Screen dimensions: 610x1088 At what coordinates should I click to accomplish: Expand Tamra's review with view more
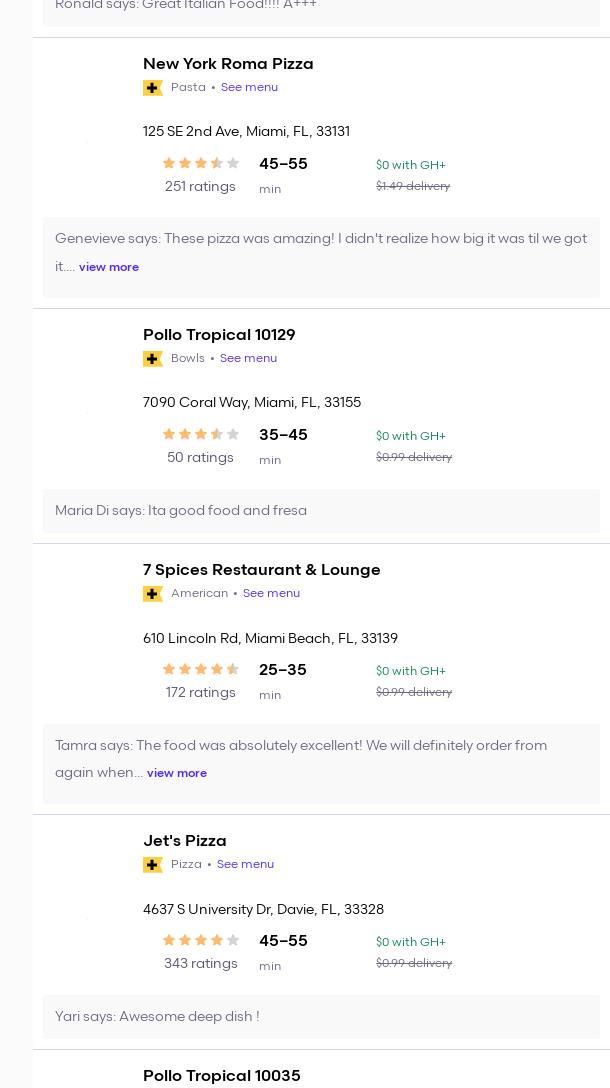(177, 773)
